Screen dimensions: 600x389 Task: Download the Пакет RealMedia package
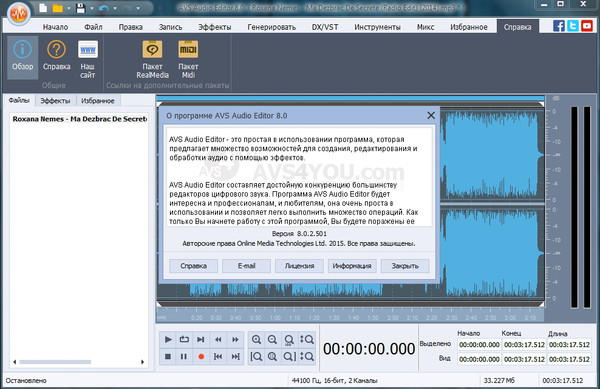tap(152, 58)
